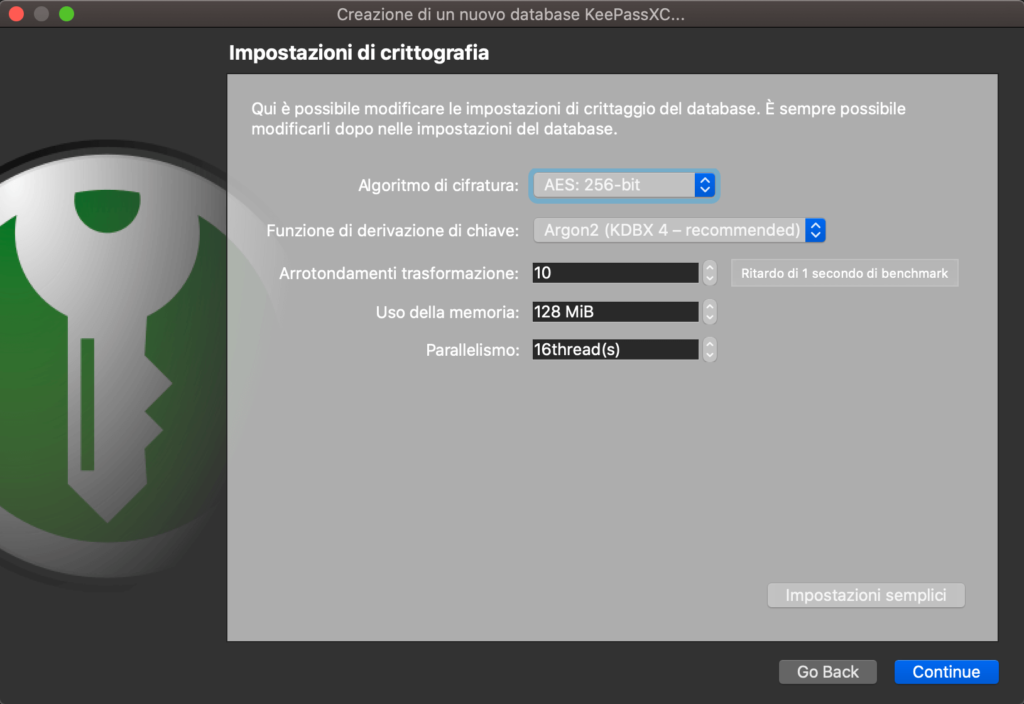Continue to the next wizard step
The image size is (1024, 704).
point(946,671)
